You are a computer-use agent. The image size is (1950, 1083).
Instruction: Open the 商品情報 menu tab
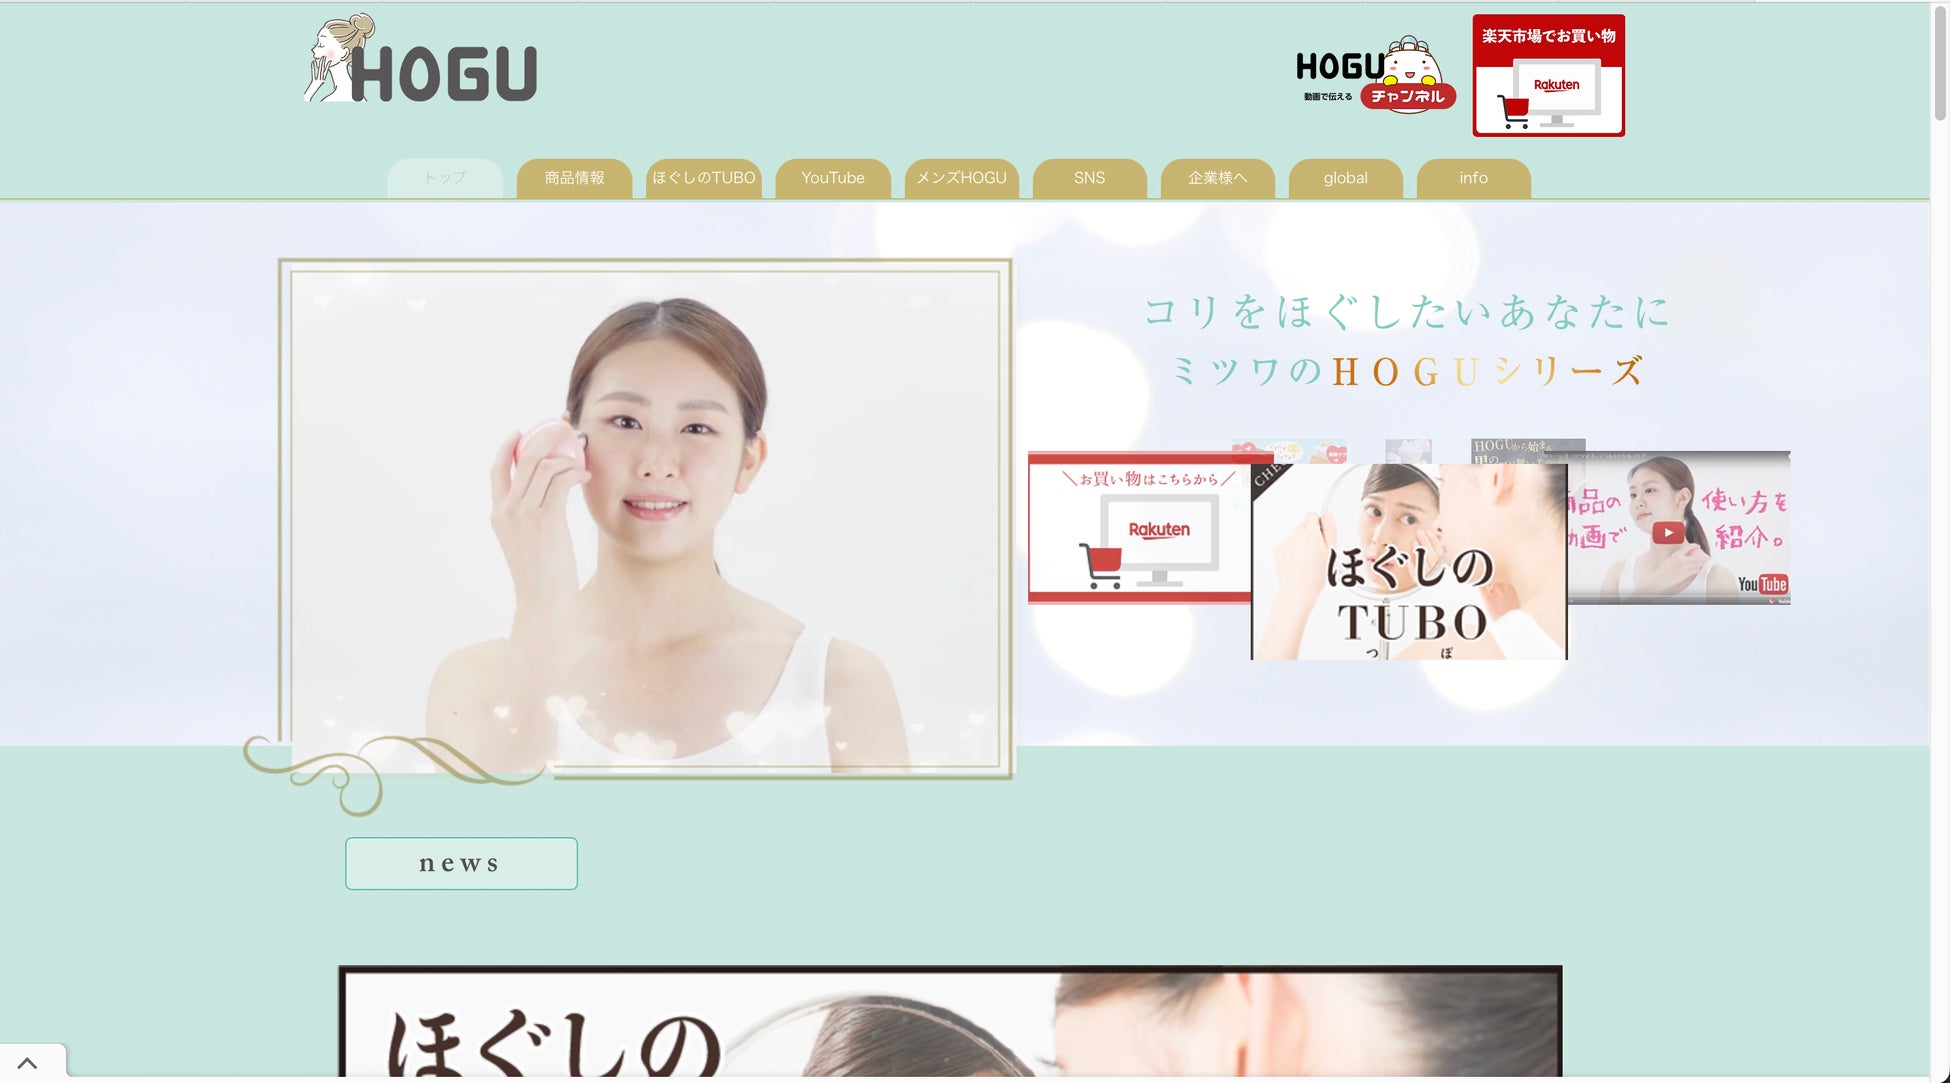(x=574, y=178)
